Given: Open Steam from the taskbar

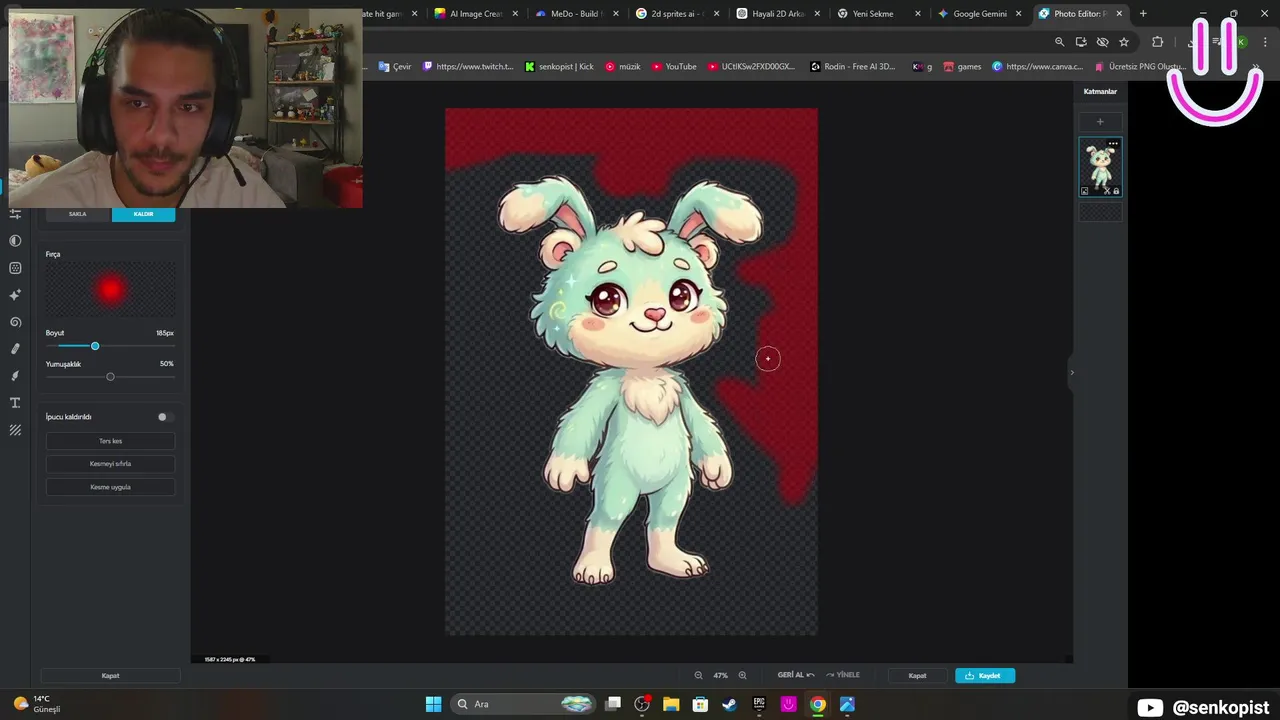Looking at the screenshot, I should (730, 704).
